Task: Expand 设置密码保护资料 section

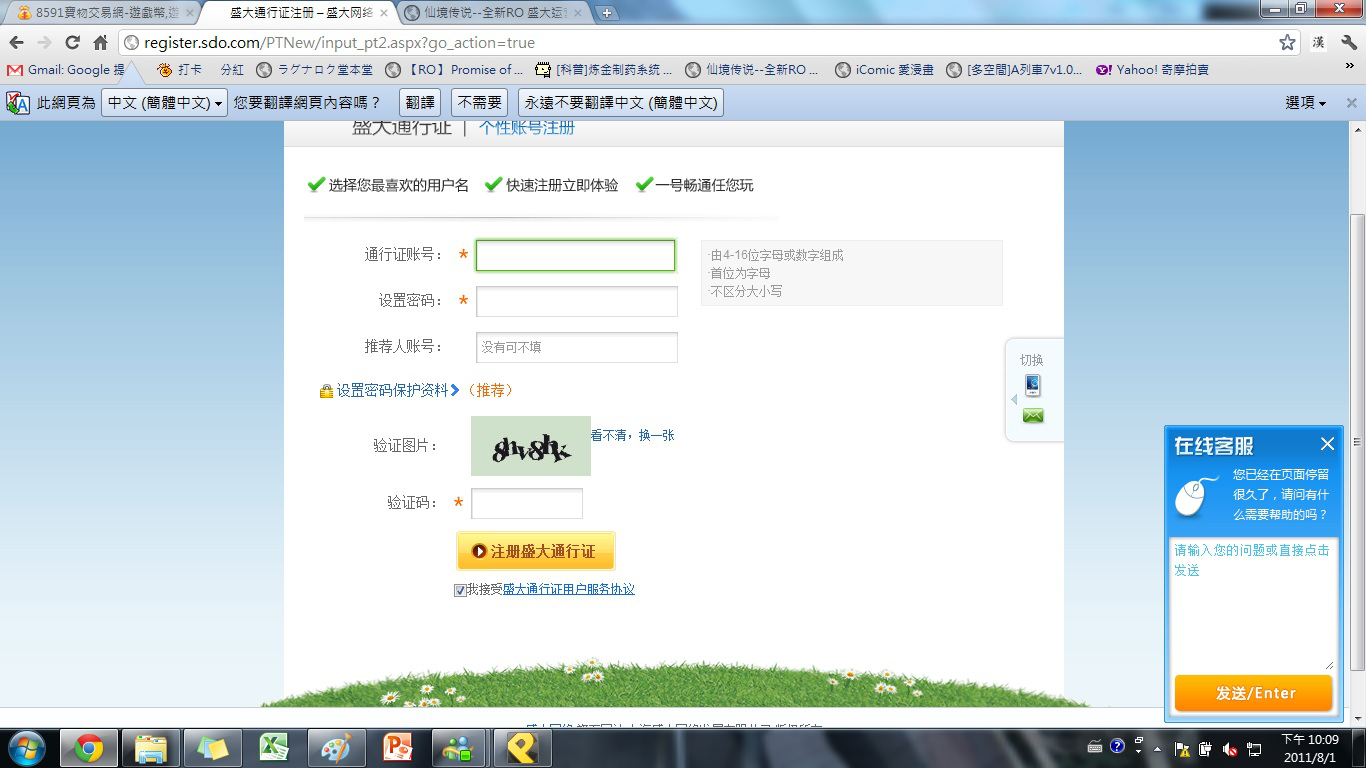Action: click(x=398, y=391)
